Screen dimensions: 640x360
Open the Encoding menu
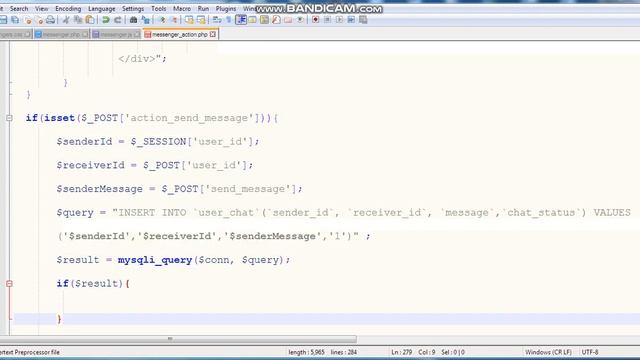[x=68, y=9]
